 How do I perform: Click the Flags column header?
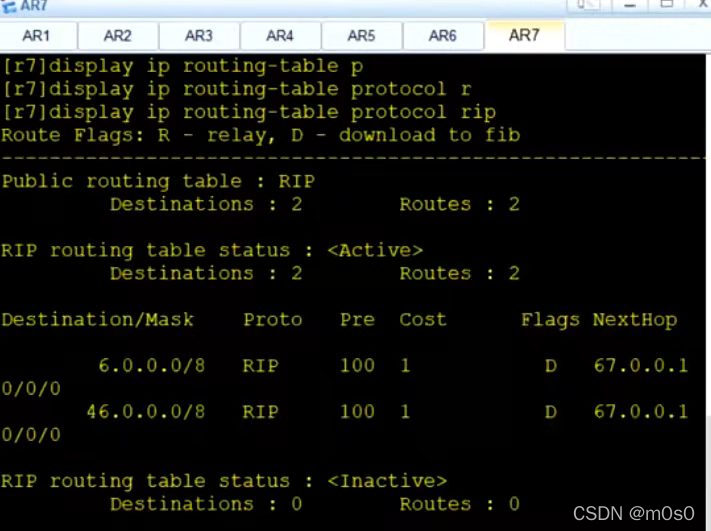tap(550, 320)
